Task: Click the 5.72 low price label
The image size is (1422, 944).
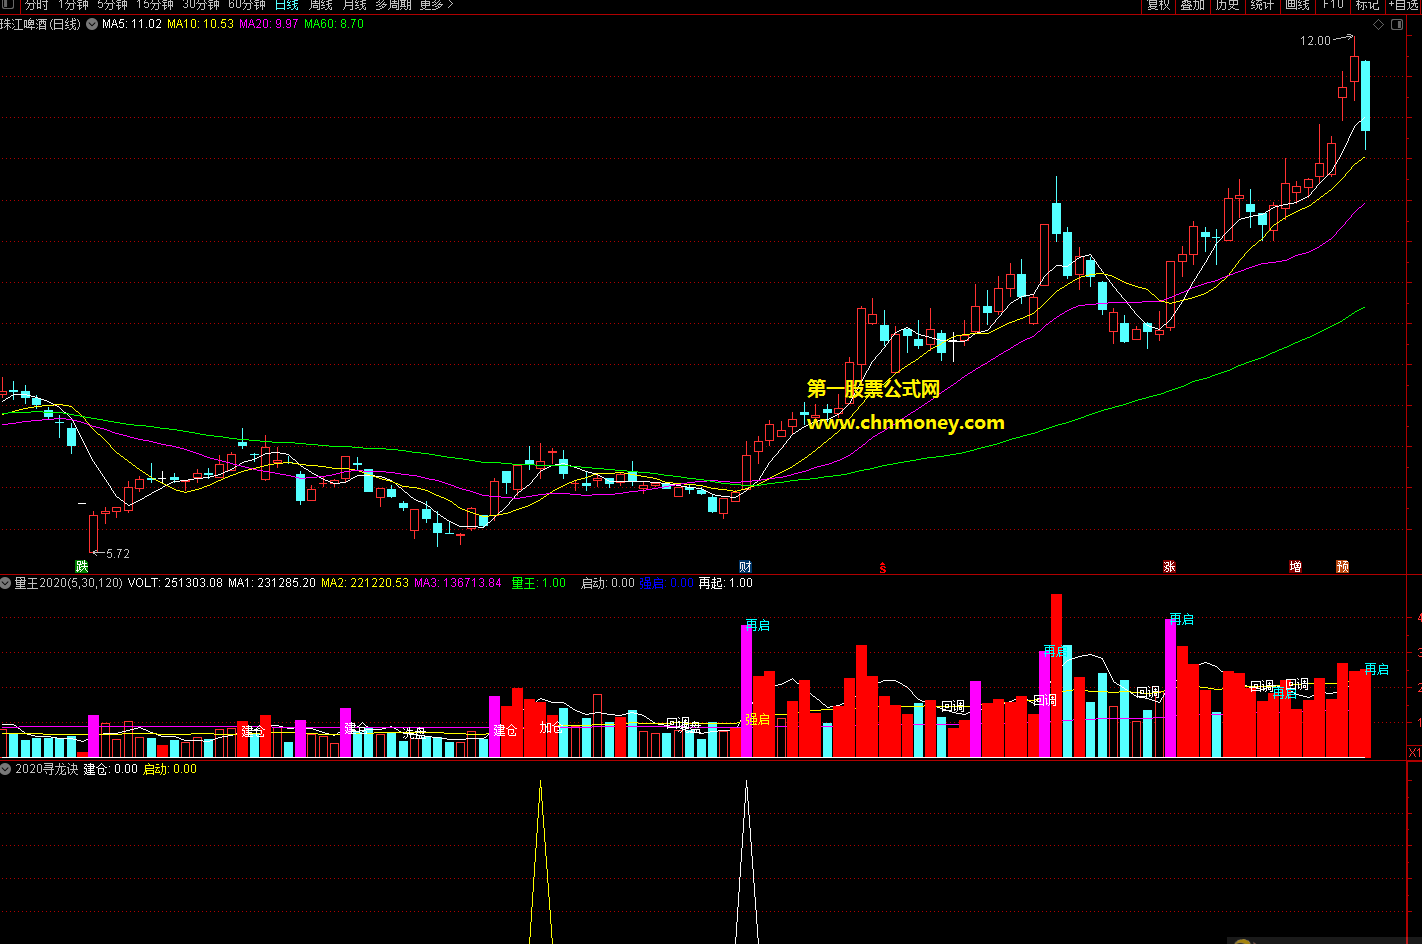Action: point(118,553)
